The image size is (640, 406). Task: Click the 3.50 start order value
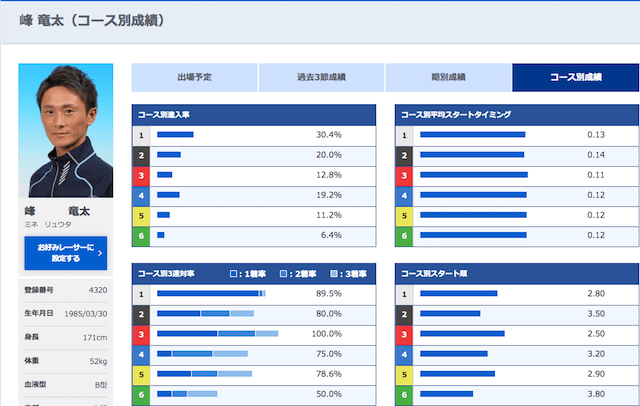(596, 313)
